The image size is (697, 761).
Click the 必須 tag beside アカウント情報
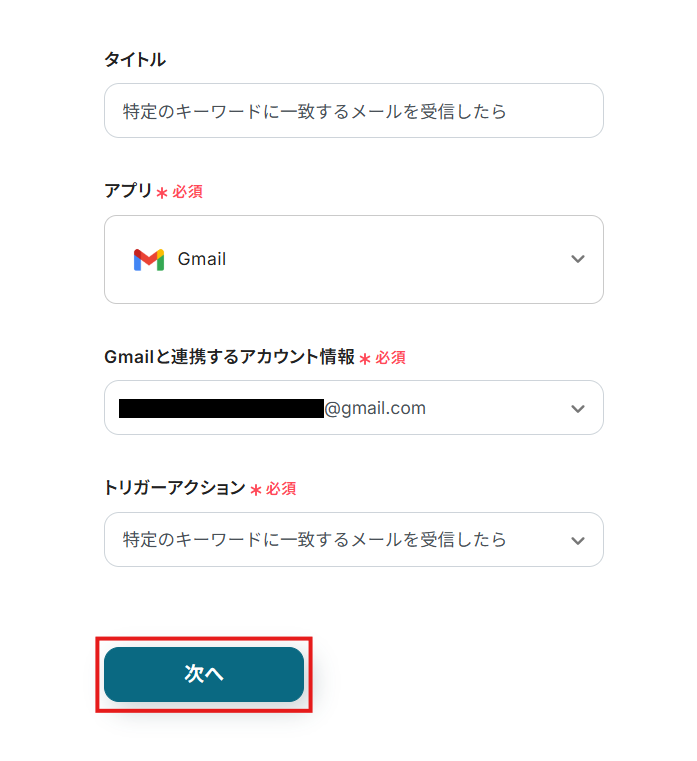(x=391, y=357)
